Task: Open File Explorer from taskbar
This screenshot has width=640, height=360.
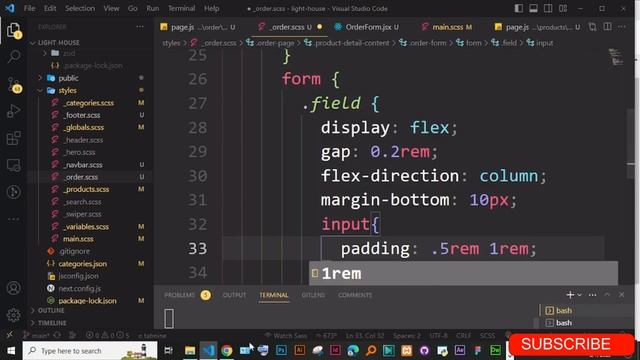Action: coord(190,350)
